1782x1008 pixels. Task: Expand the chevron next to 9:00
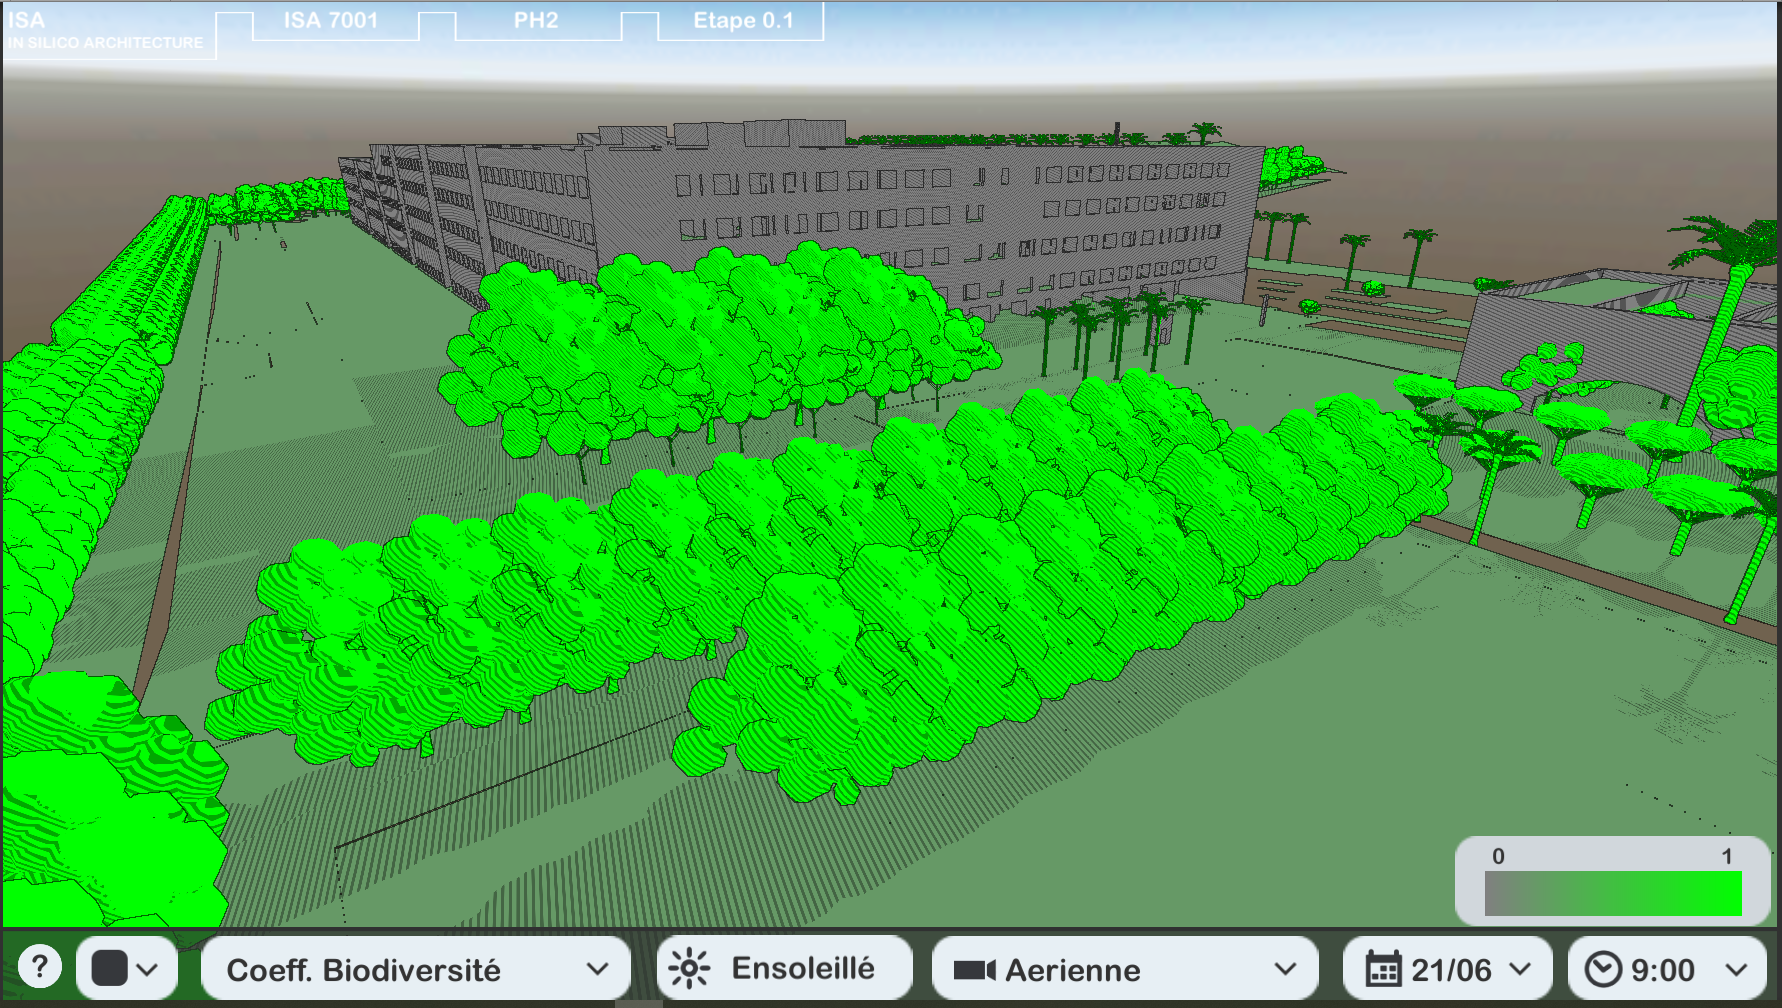tap(1737, 970)
